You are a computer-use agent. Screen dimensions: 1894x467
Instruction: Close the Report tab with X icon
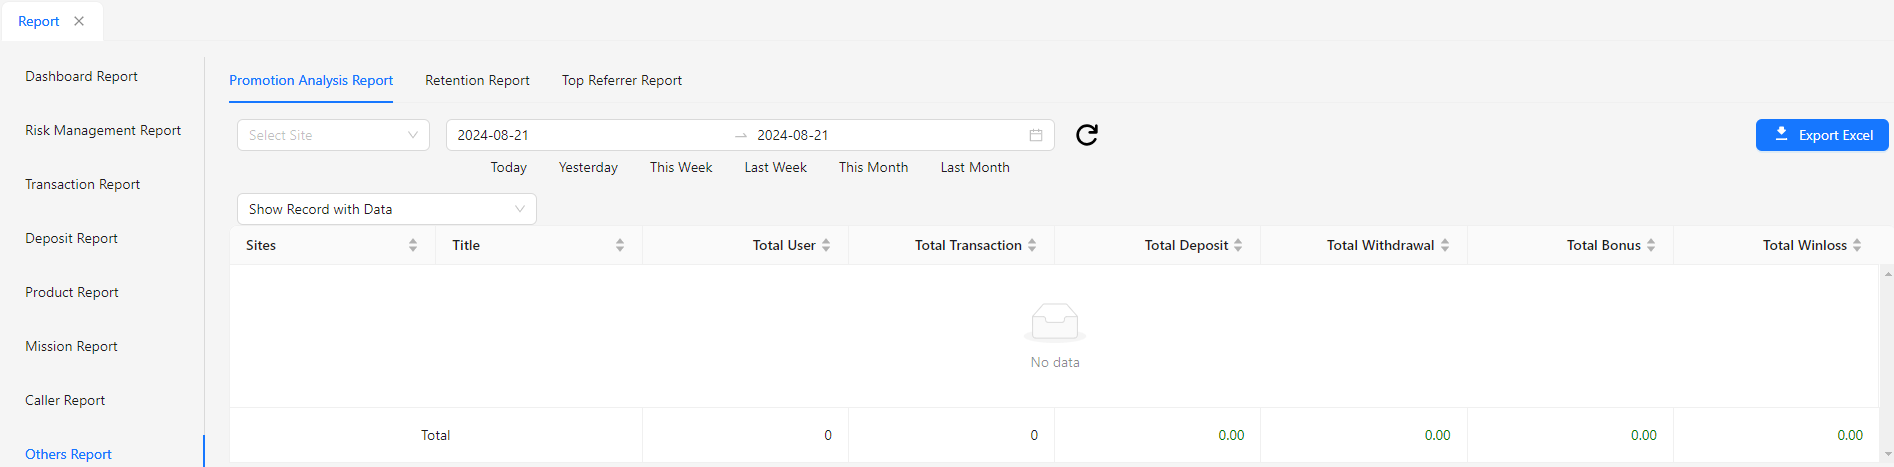pos(79,21)
